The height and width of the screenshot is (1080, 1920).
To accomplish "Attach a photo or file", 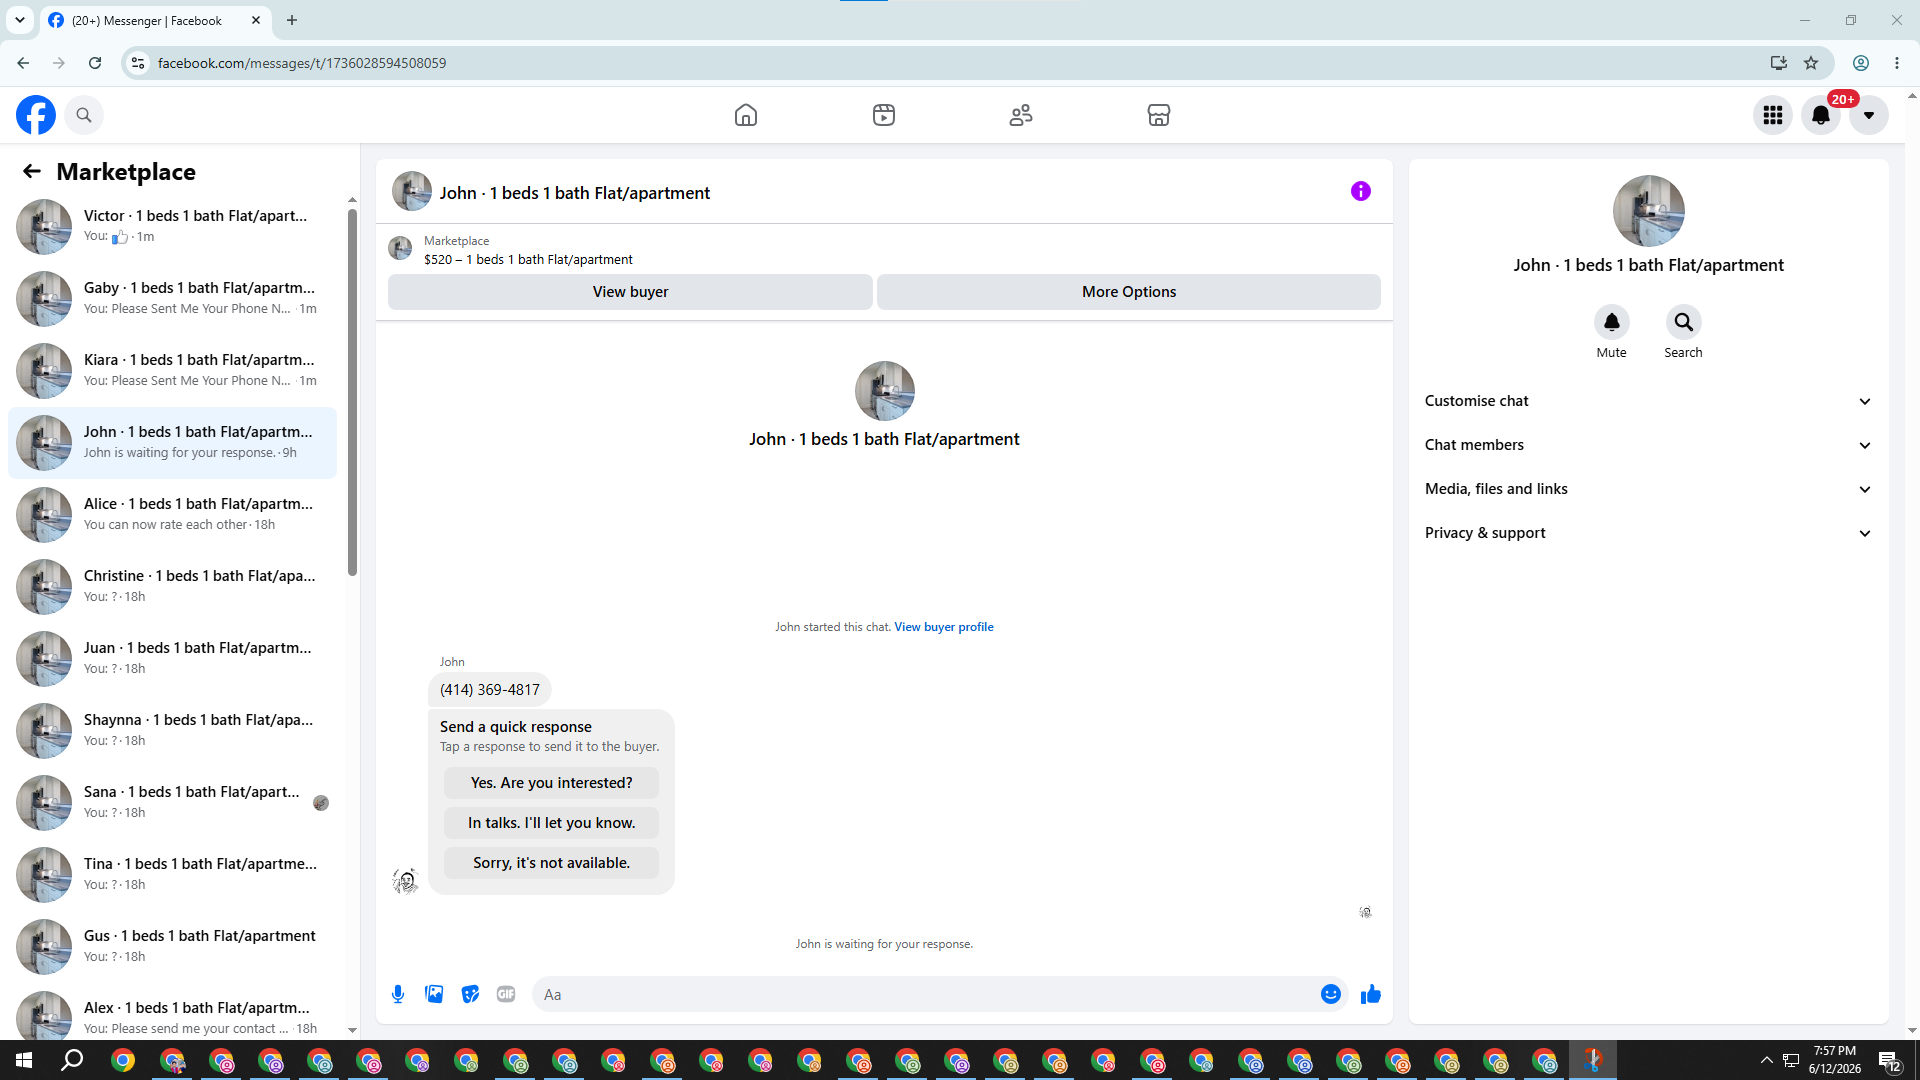I will pos(434,994).
